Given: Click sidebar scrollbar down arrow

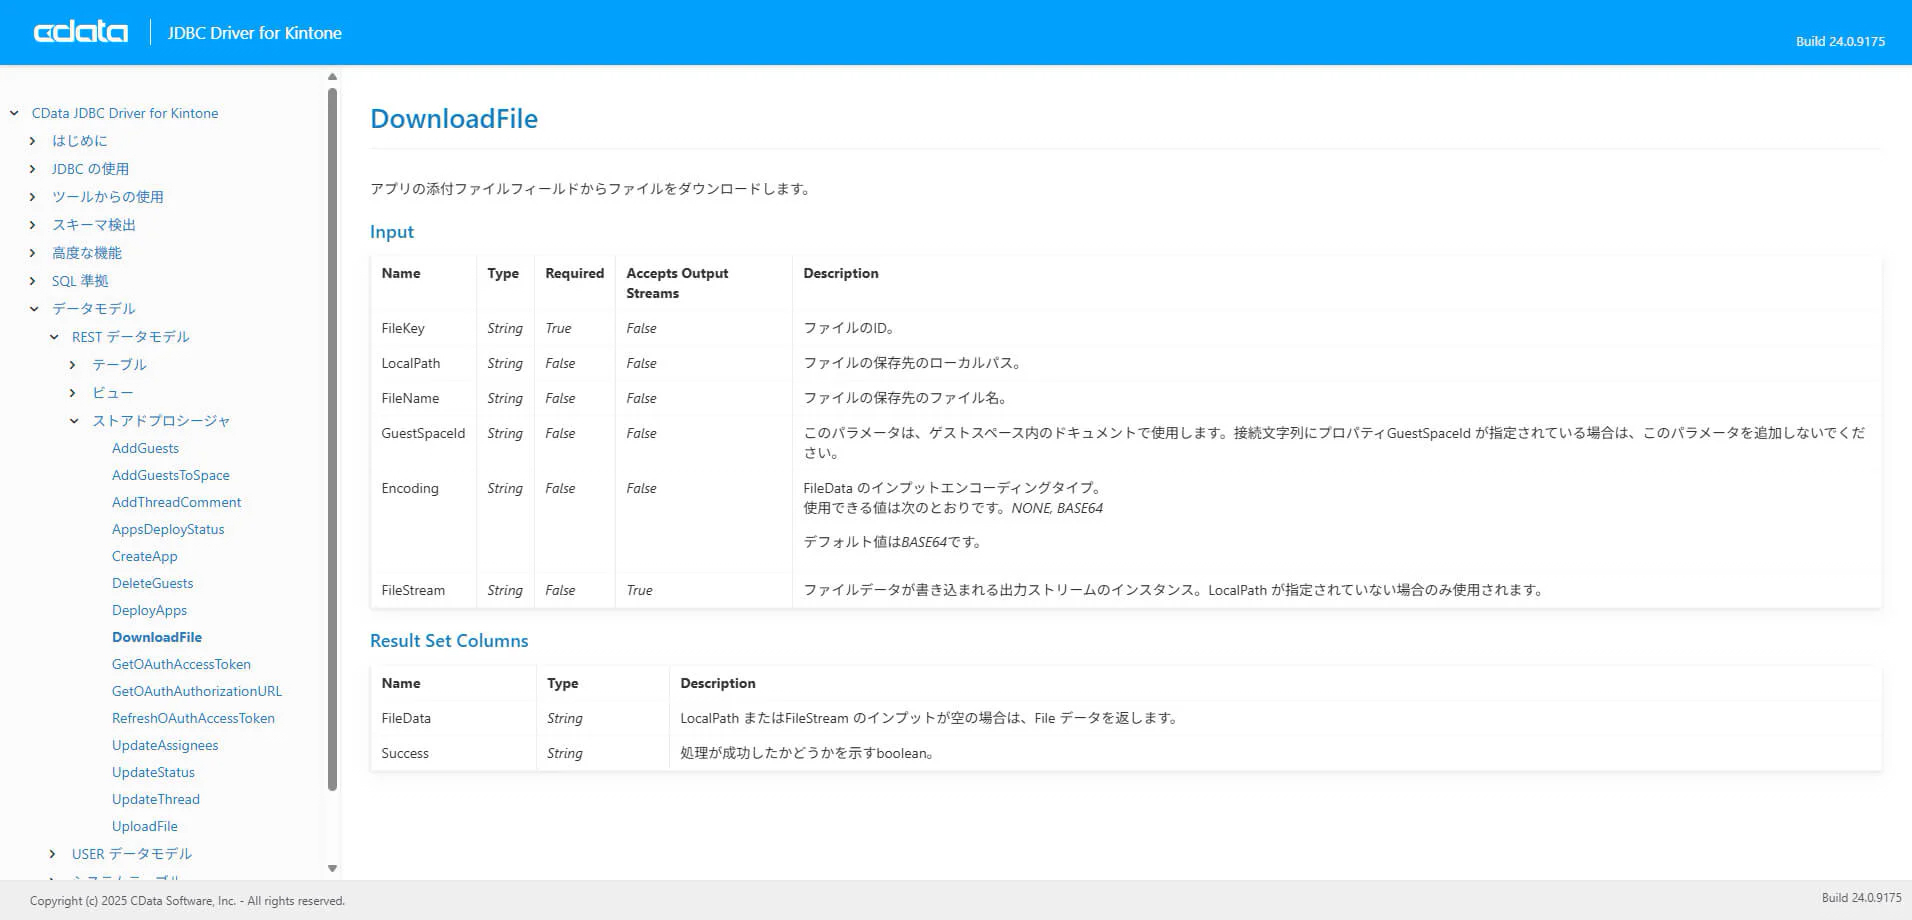Looking at the screenshot, I should click(x=333, y=868).
